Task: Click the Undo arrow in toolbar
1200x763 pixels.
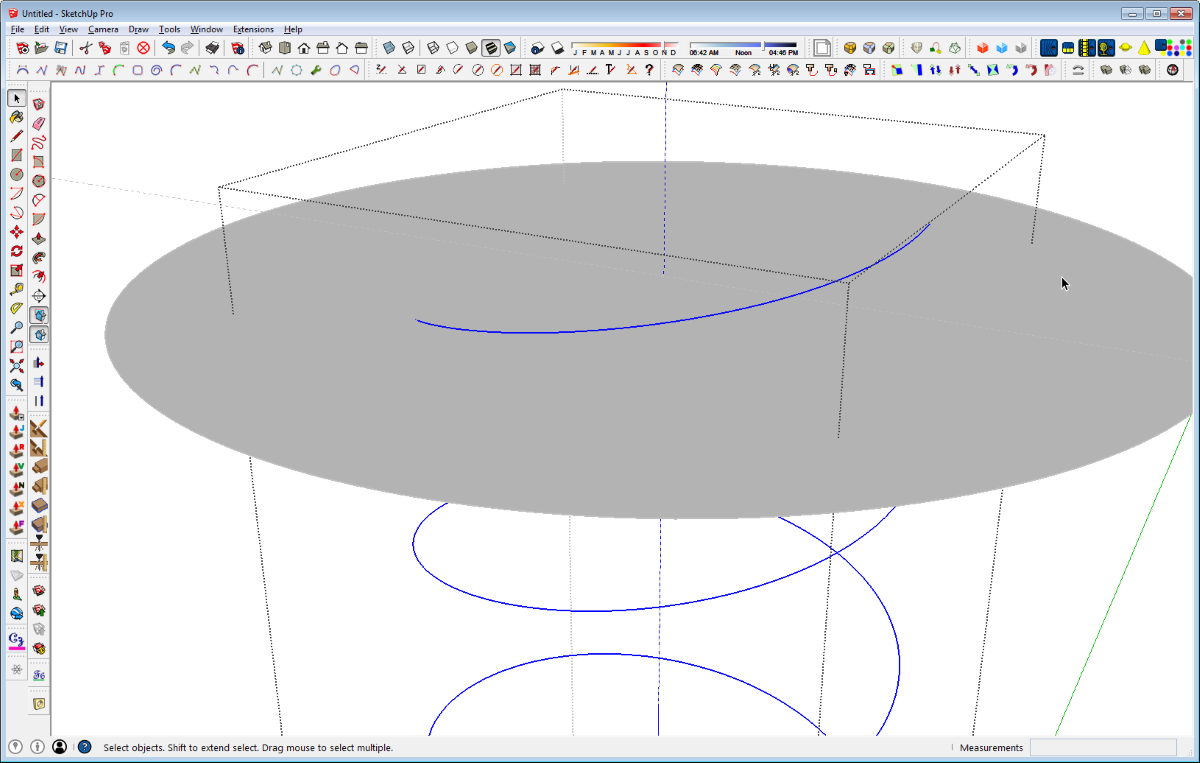Action: [168, 47]
